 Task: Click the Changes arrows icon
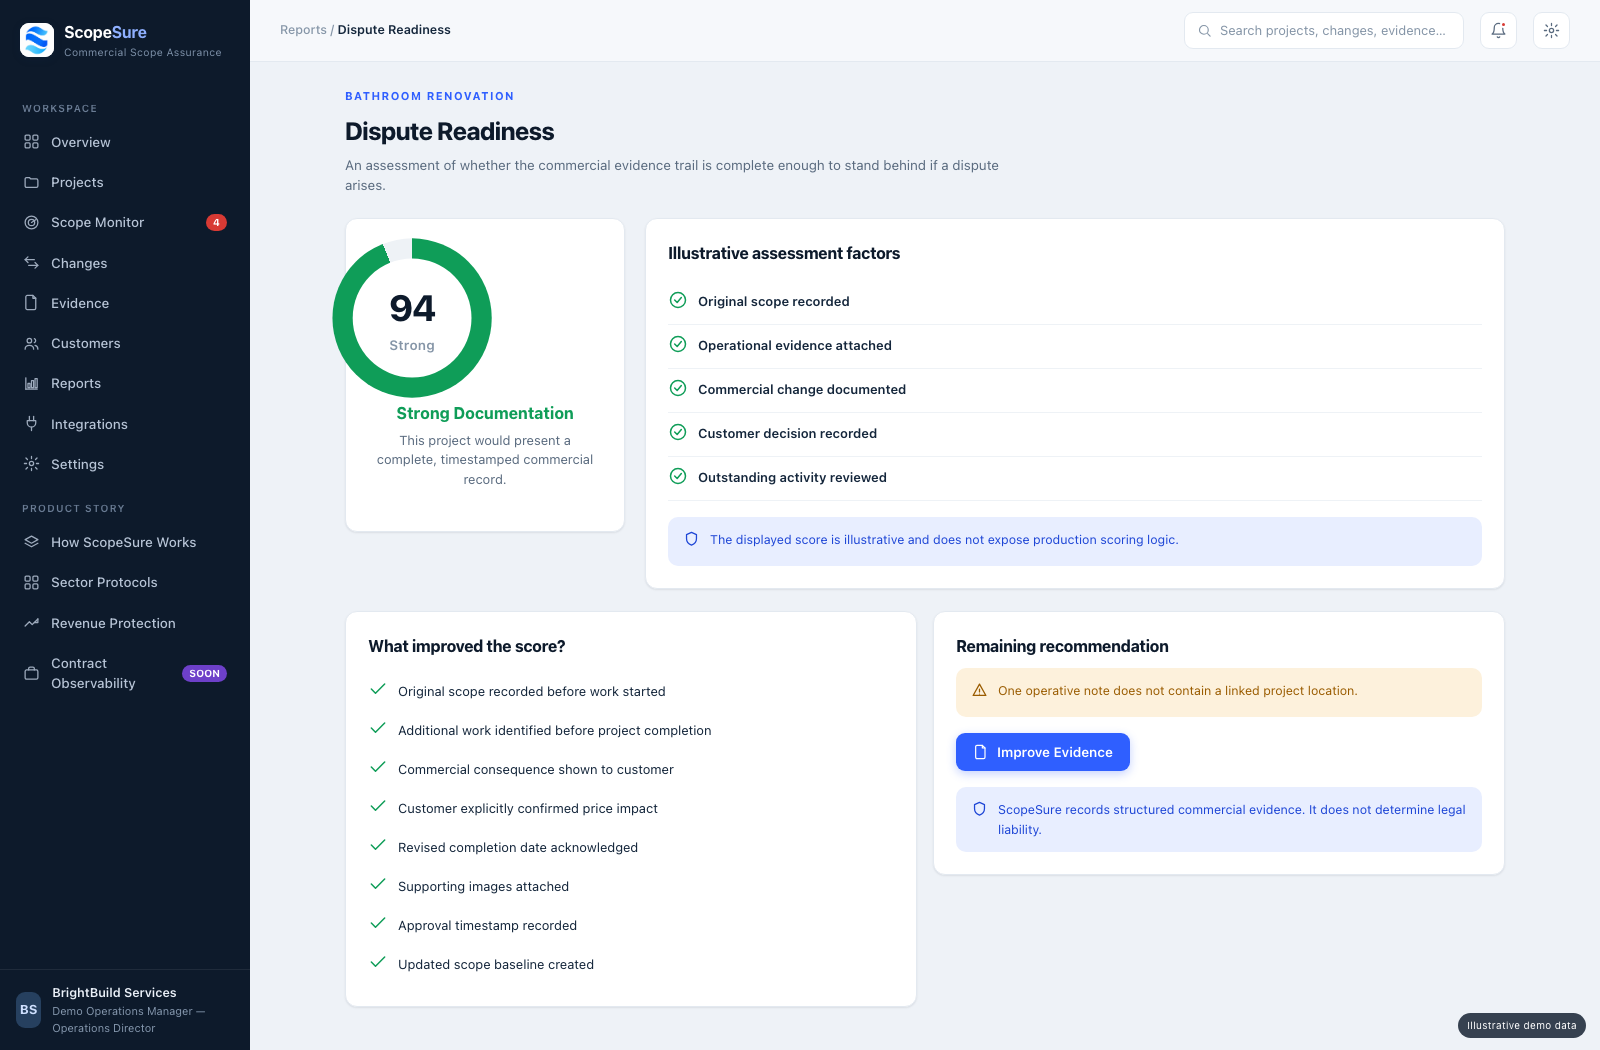[32, 263]
